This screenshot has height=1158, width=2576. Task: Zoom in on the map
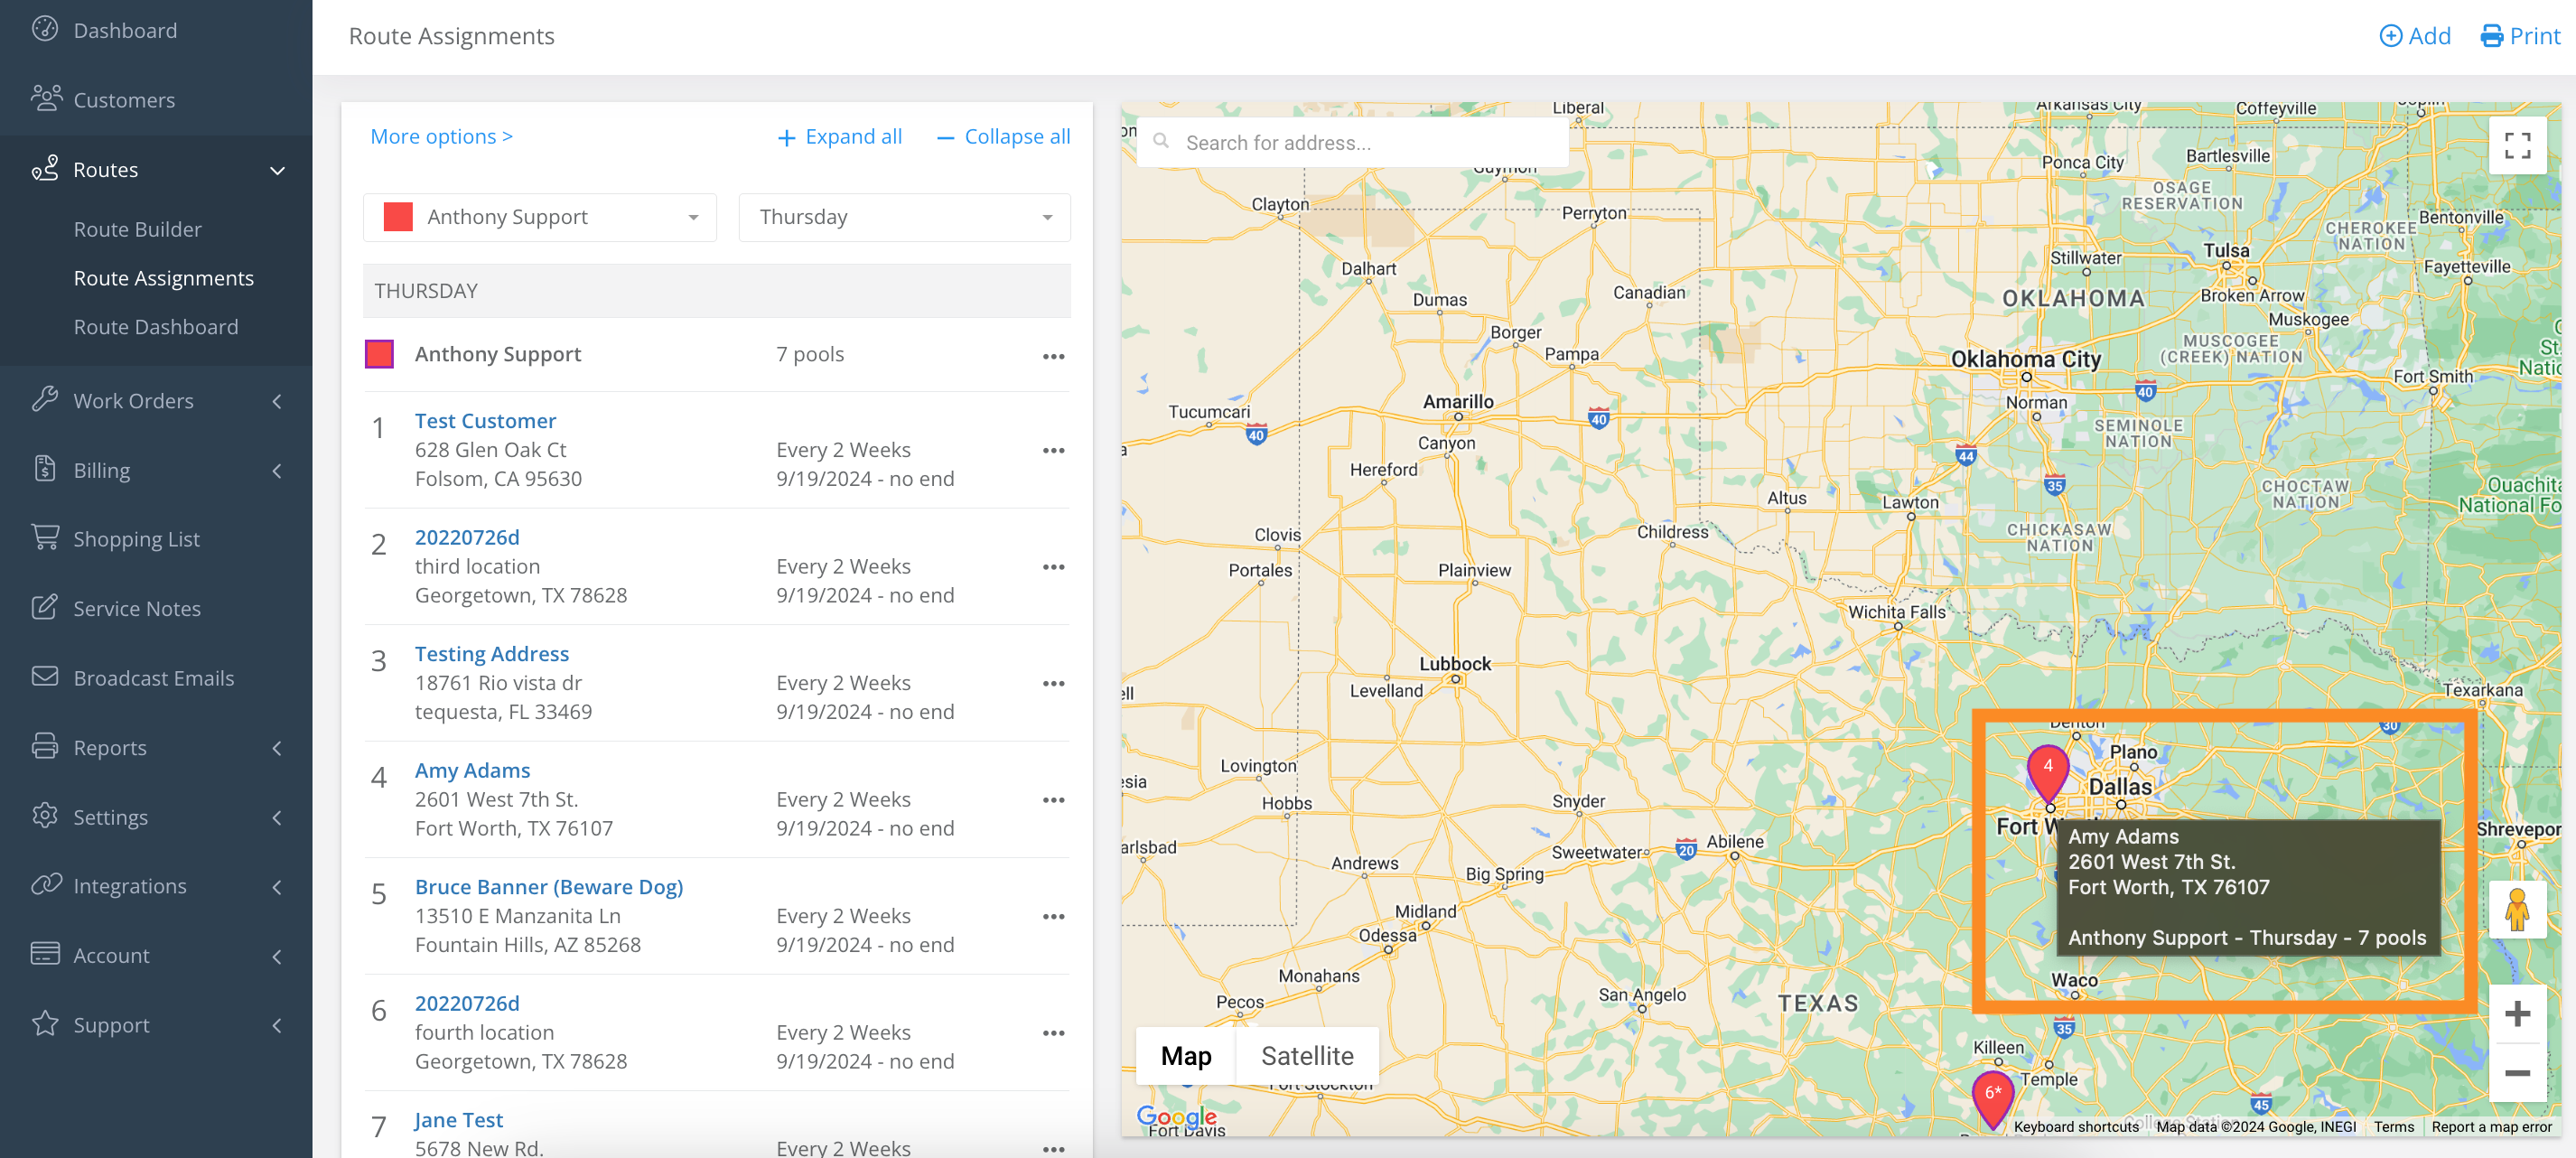[2517, 1014]
